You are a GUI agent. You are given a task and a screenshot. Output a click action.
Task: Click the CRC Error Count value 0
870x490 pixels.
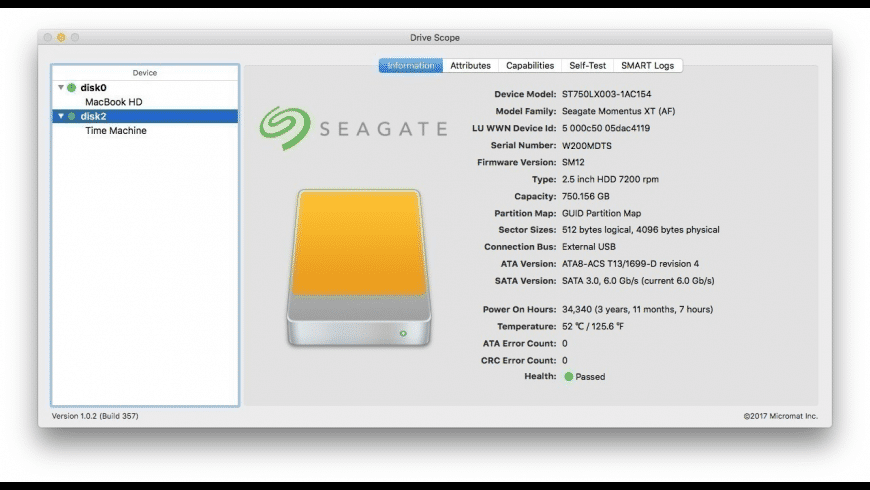click(x=565, y=361)
